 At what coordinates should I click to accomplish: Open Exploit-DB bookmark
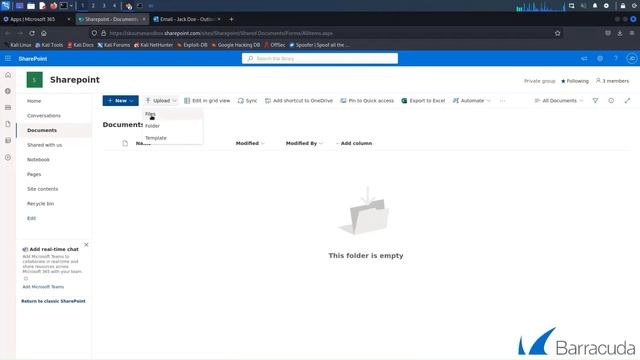point(192,45)
